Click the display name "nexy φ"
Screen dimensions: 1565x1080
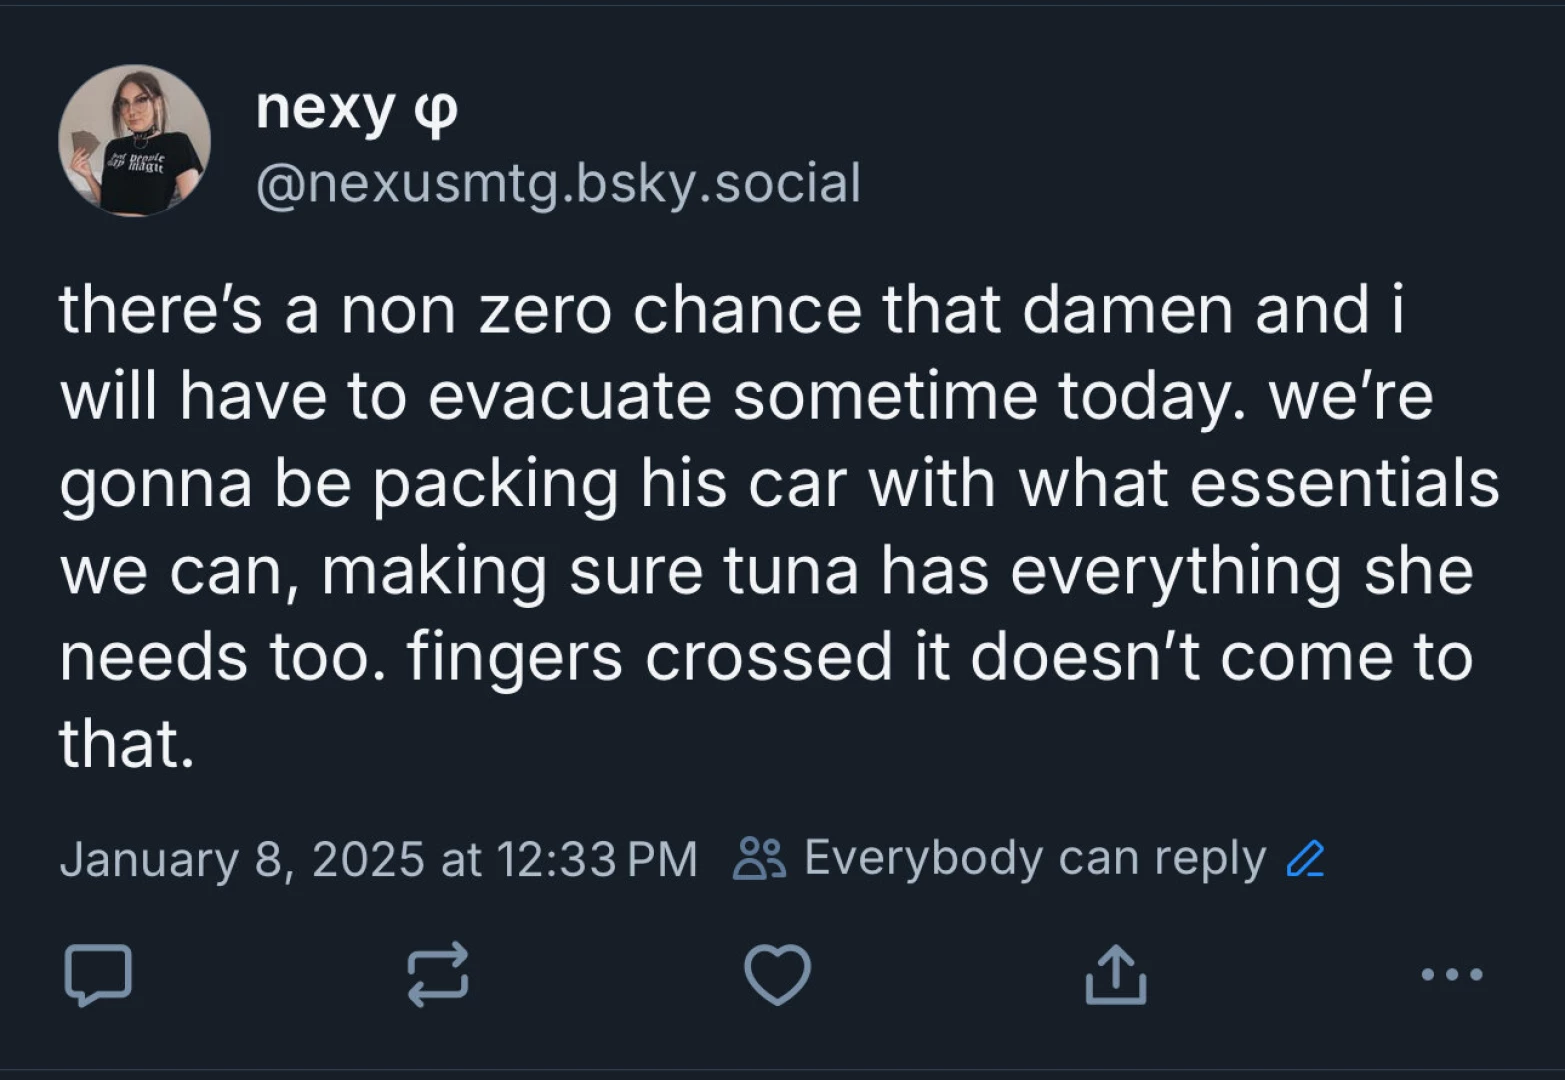pyautogui.click(x=356, y=107)
